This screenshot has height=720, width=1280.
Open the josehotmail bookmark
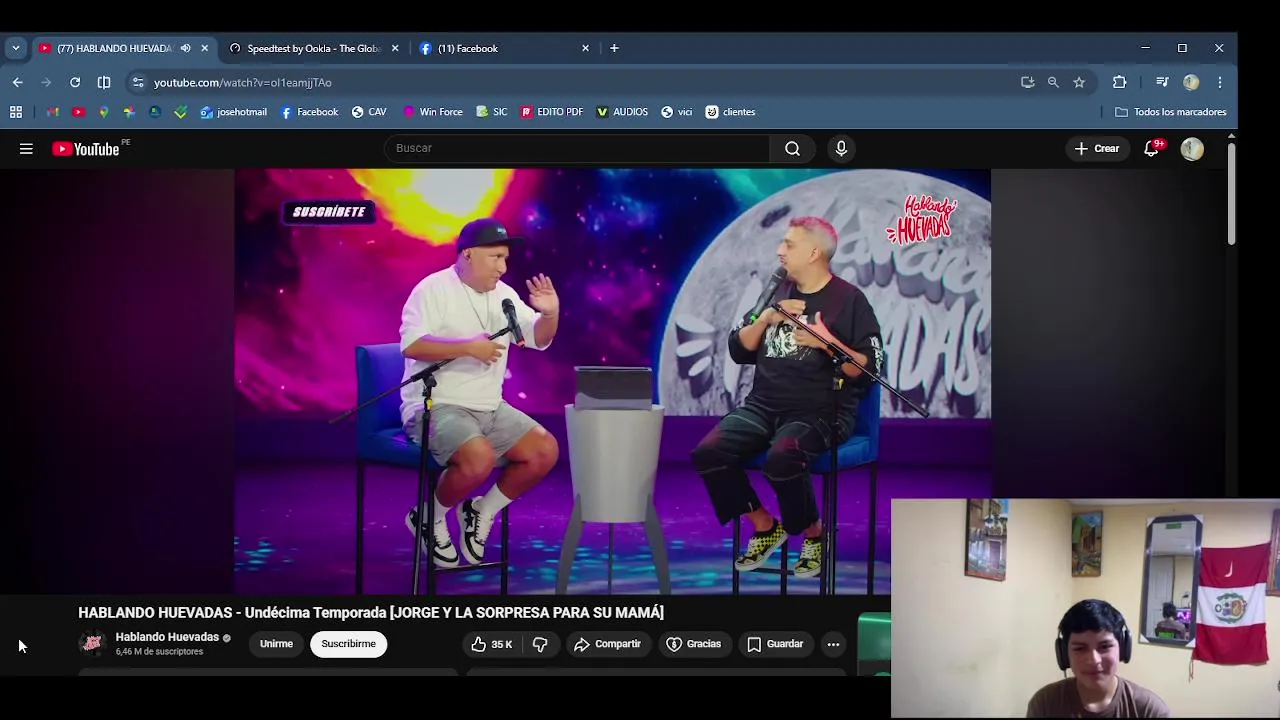(x=234, y=112)
